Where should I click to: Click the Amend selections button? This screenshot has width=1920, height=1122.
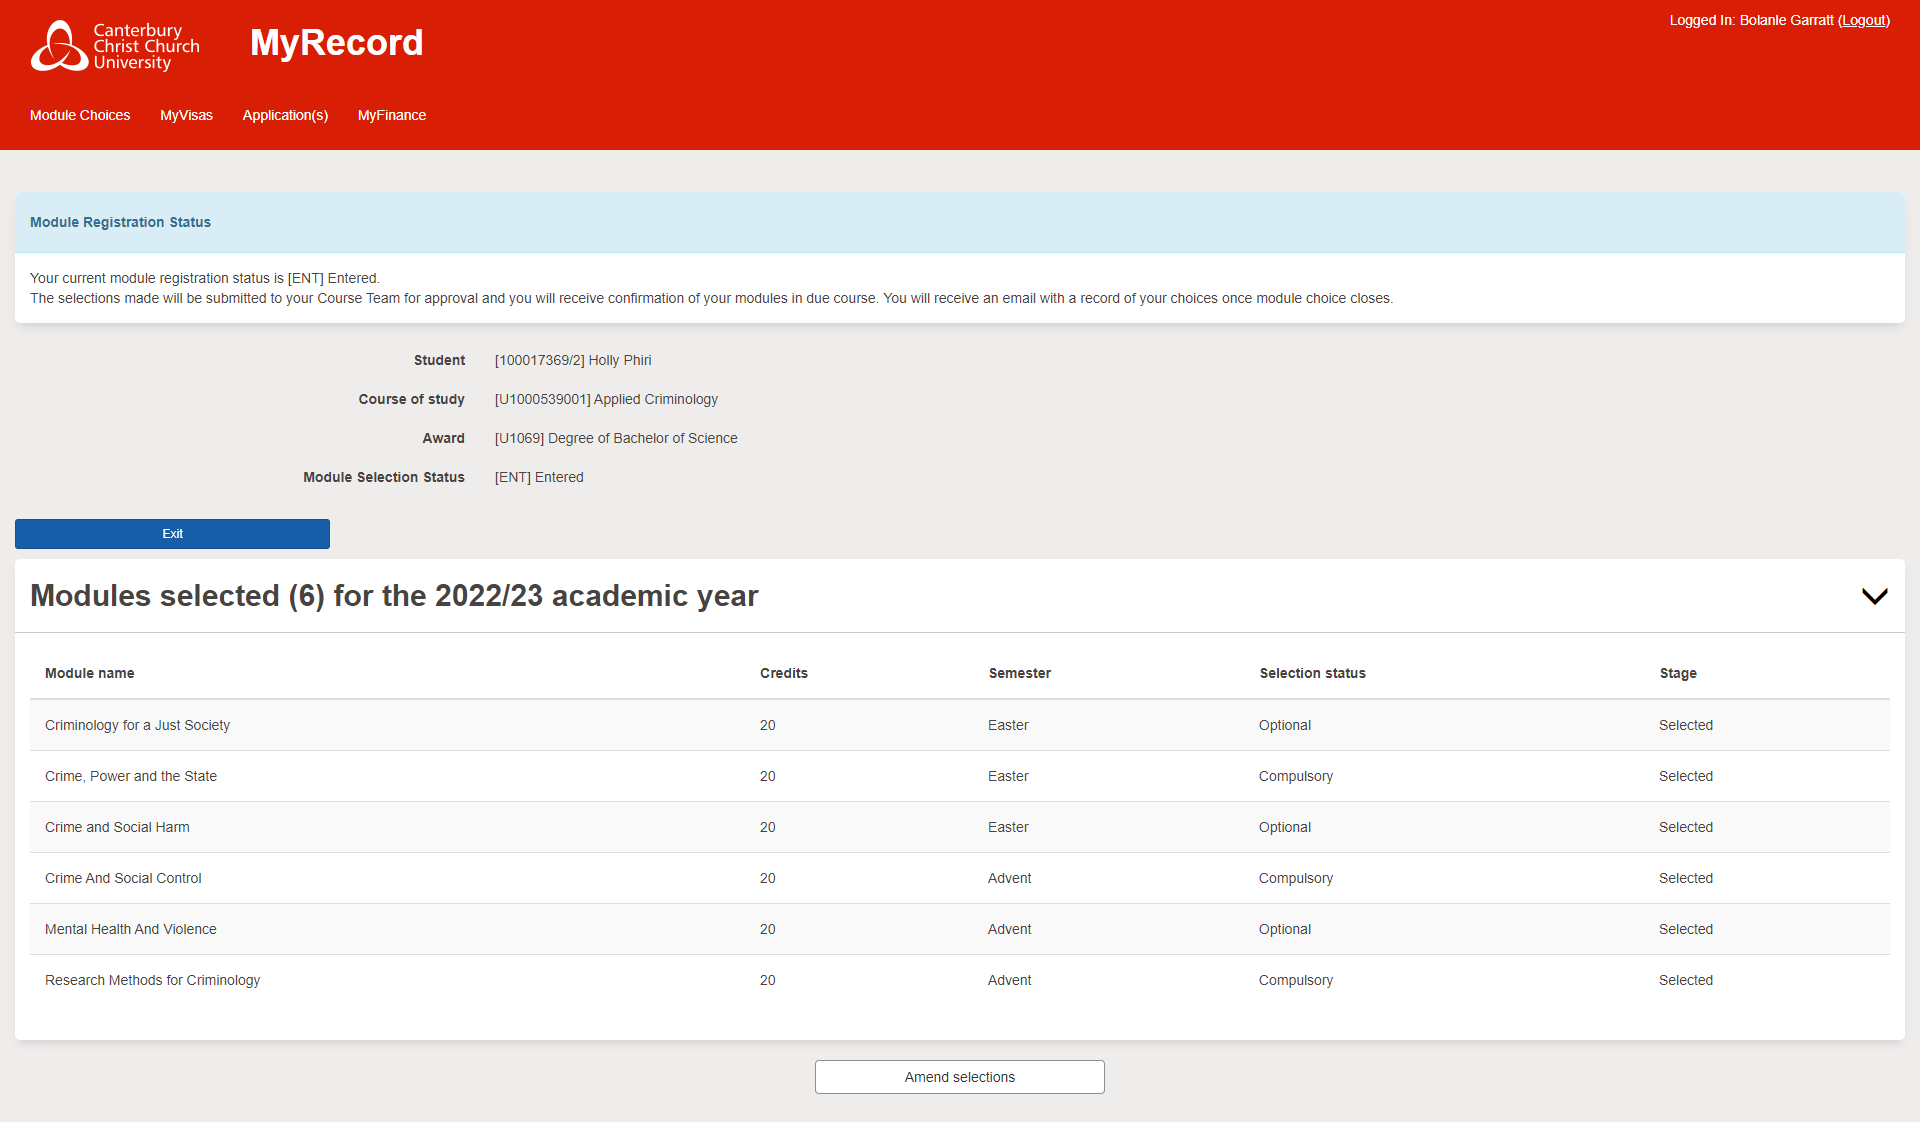(x=959, y=1077)
